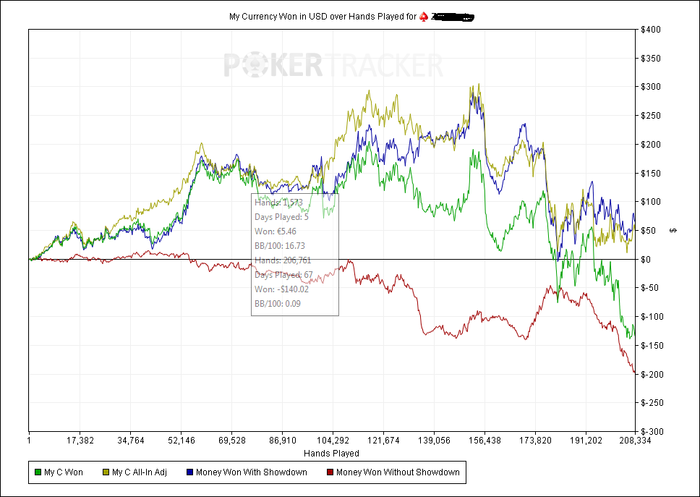This screenshot has width=700, height=497.
Task: Click the '$-150' y-axis label
Action: pyautogui.click(x=652, y=346)
